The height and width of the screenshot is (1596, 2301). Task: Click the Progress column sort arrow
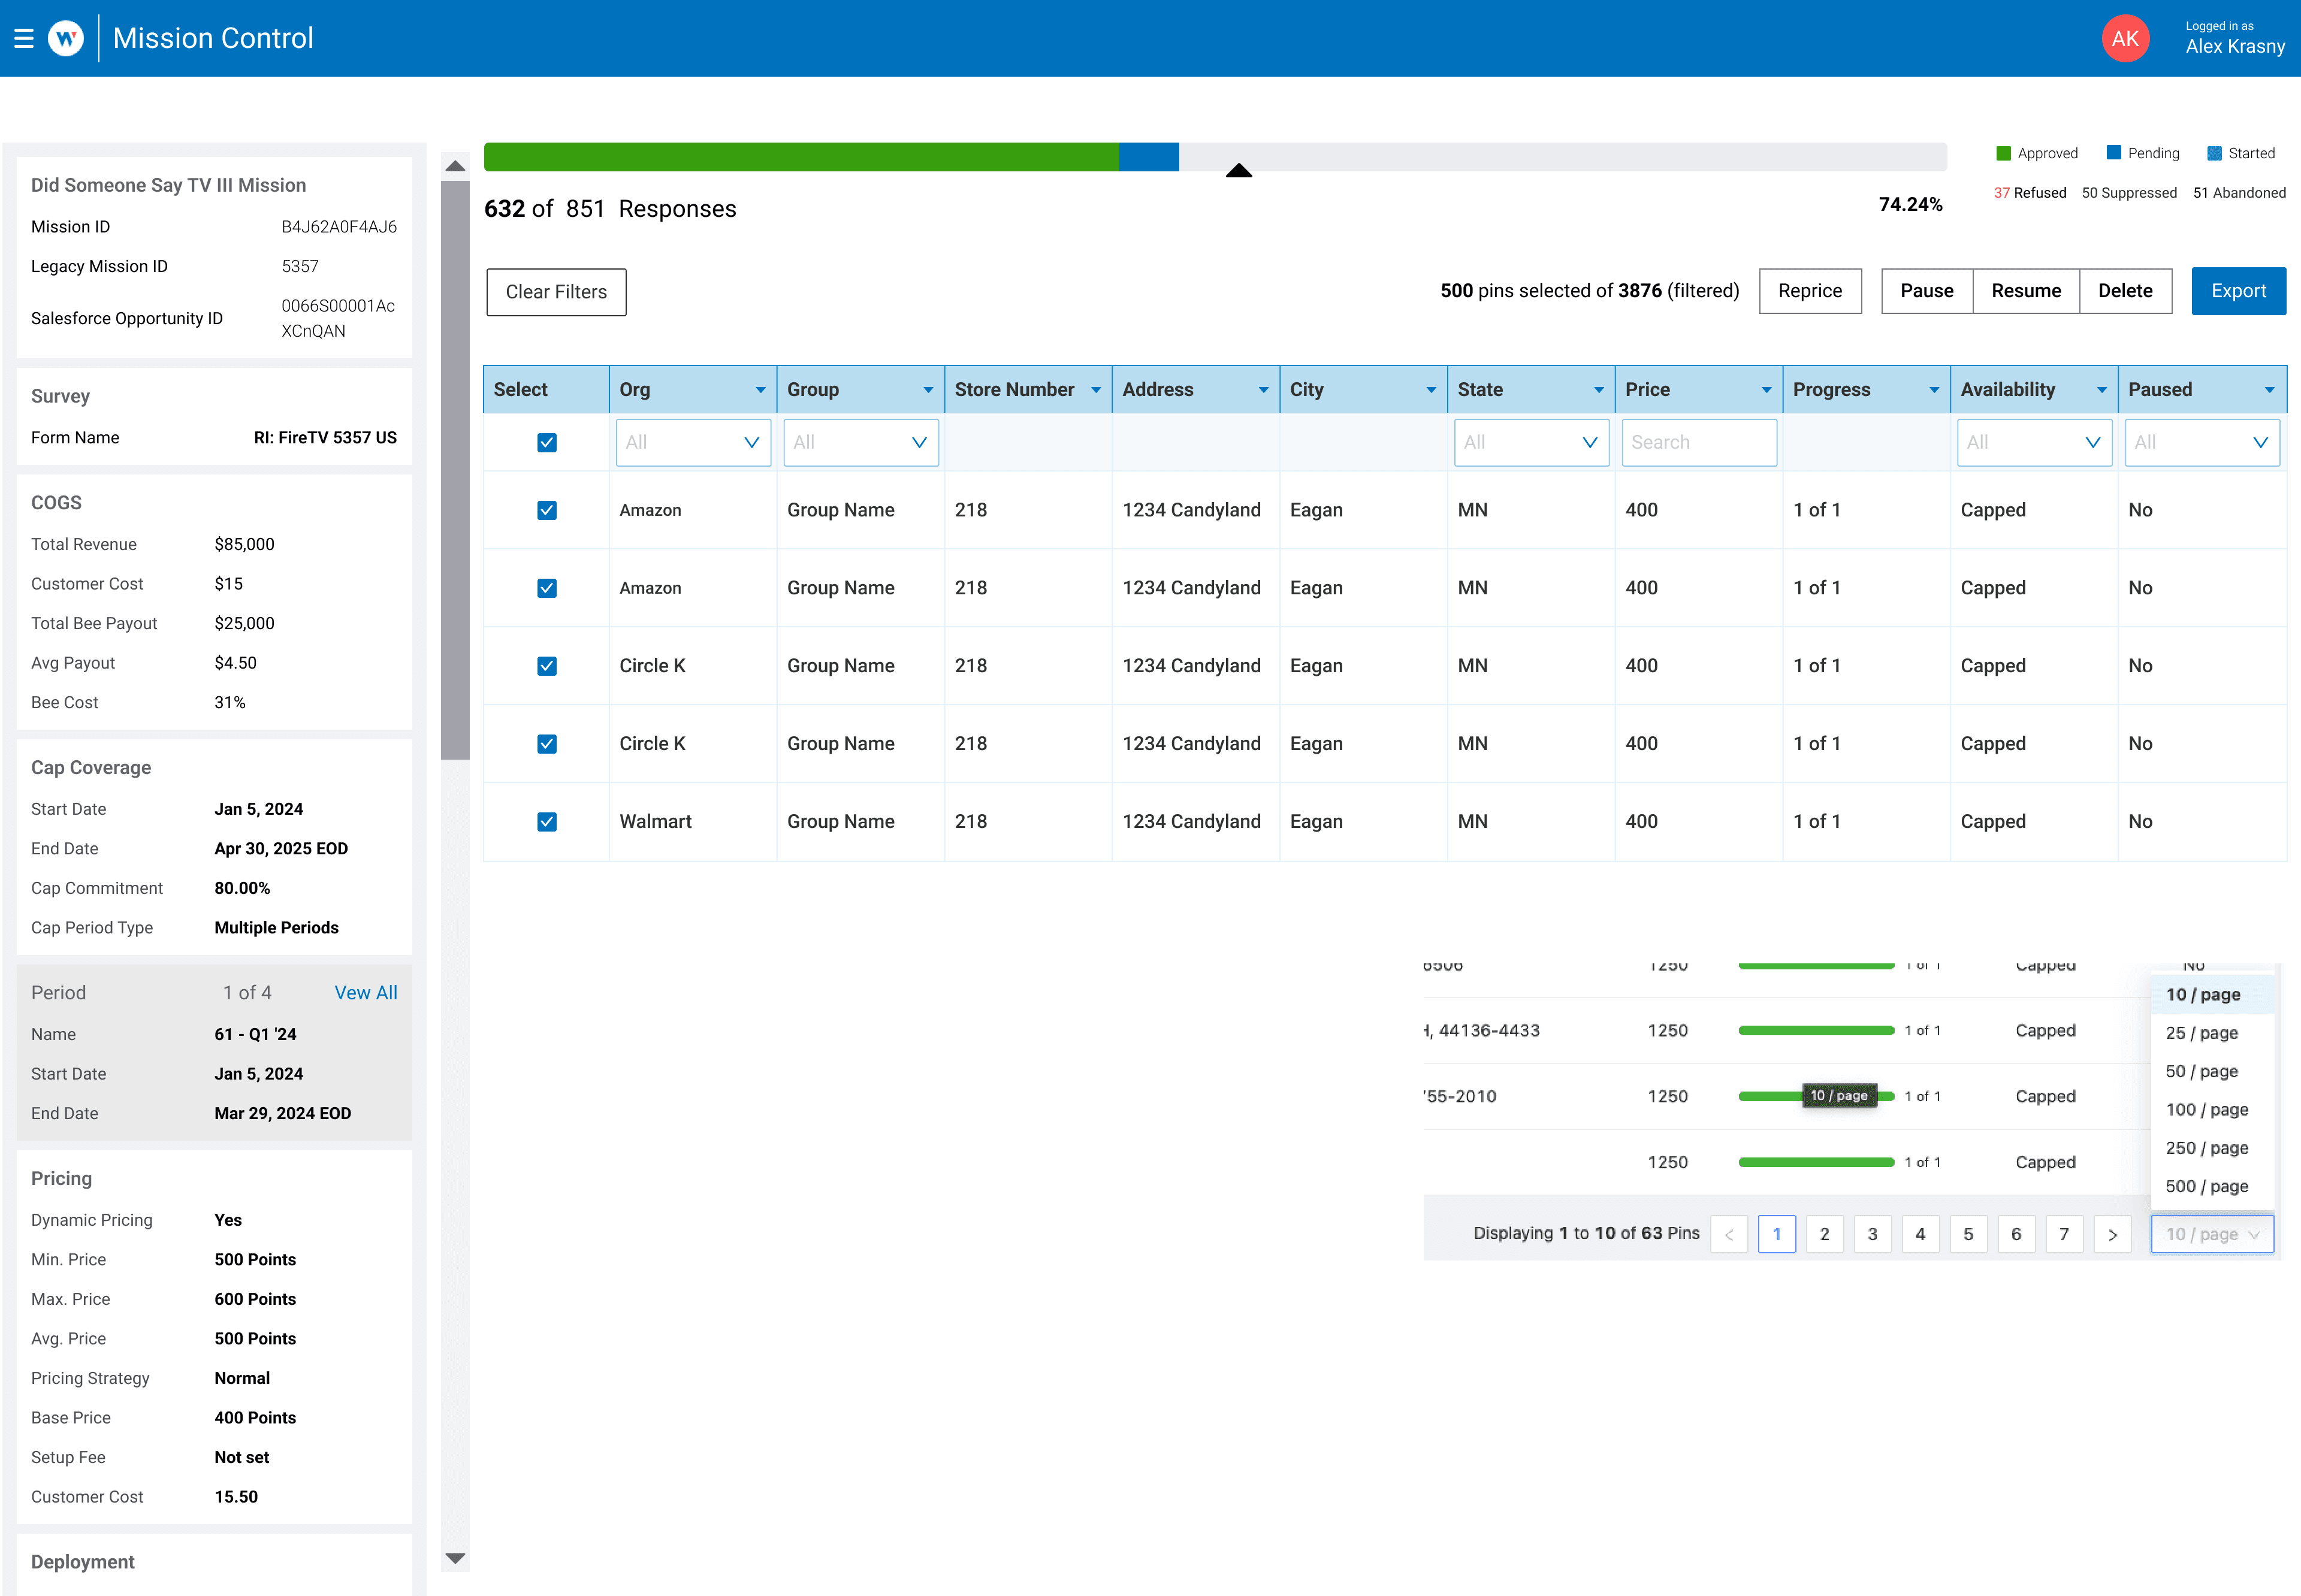click(1934, 390)
